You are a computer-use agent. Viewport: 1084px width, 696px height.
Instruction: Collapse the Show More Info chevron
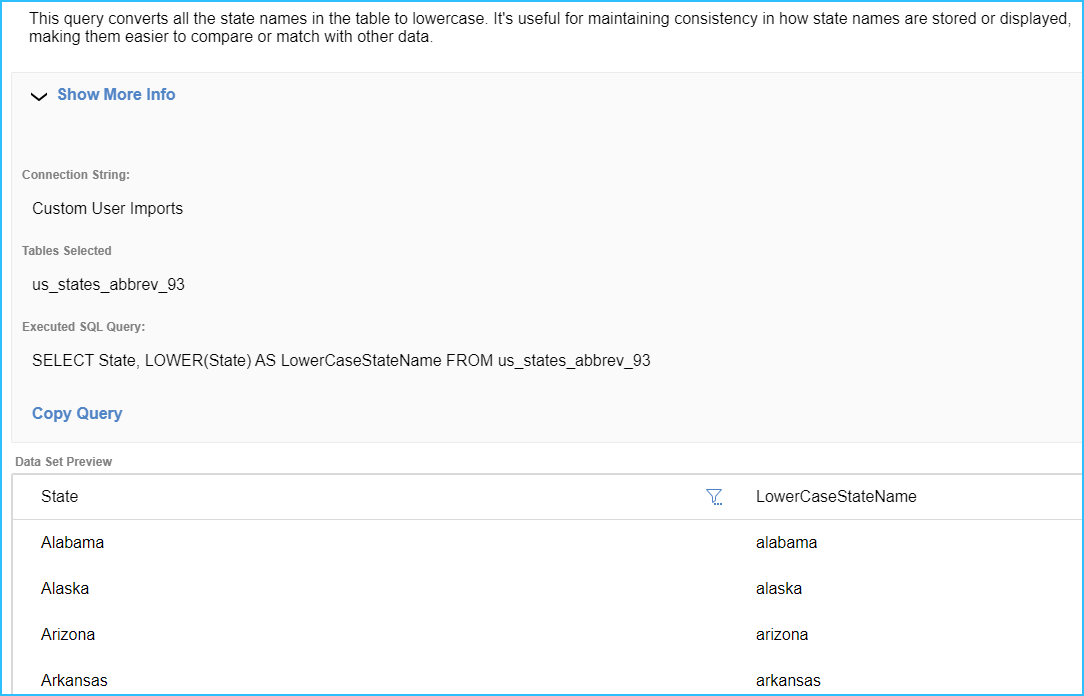click(x=39, y=96)
